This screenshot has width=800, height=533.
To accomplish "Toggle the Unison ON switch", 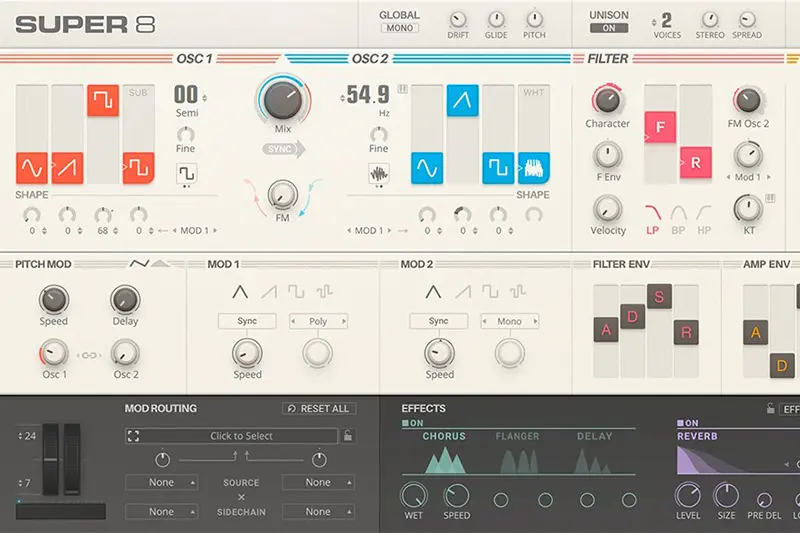I will (x=609, y=28).
